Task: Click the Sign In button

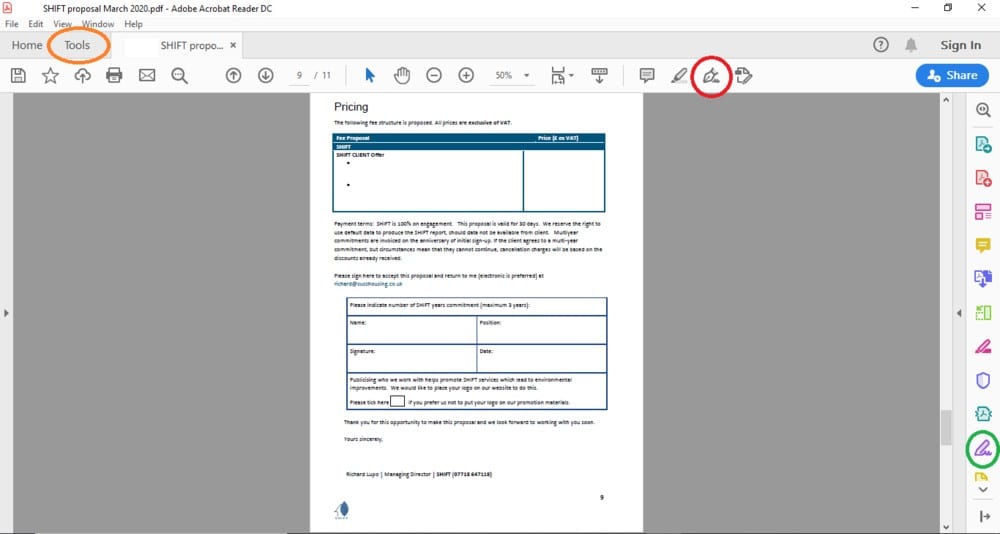Action: [960, 45]
